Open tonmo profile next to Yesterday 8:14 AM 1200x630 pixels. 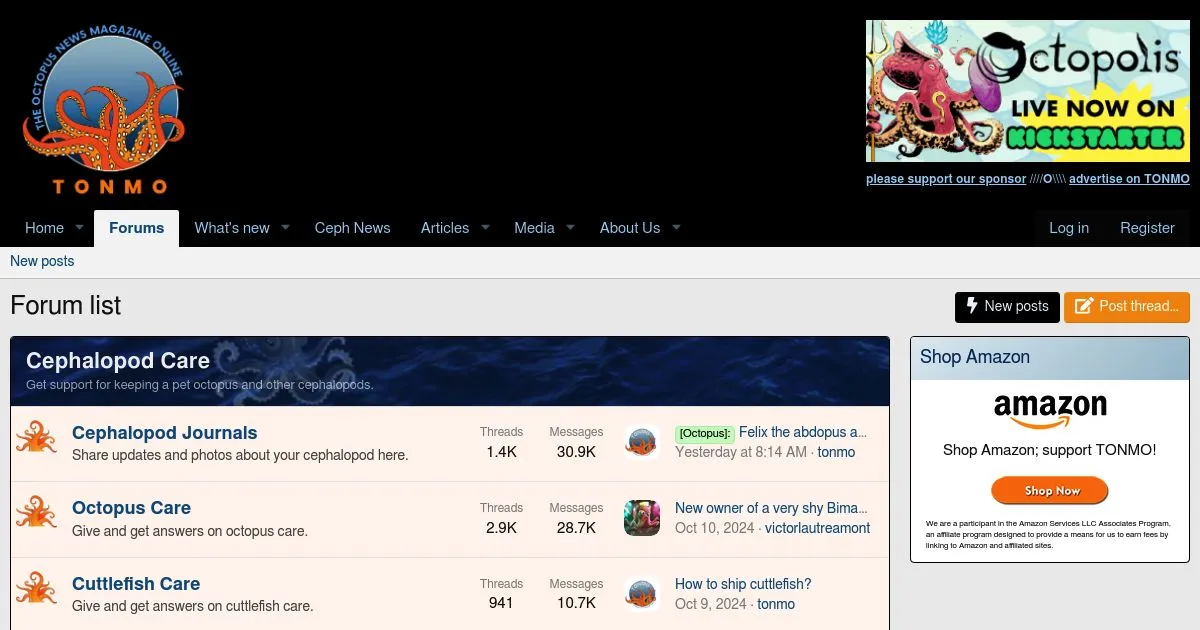[x=836, y=452]
